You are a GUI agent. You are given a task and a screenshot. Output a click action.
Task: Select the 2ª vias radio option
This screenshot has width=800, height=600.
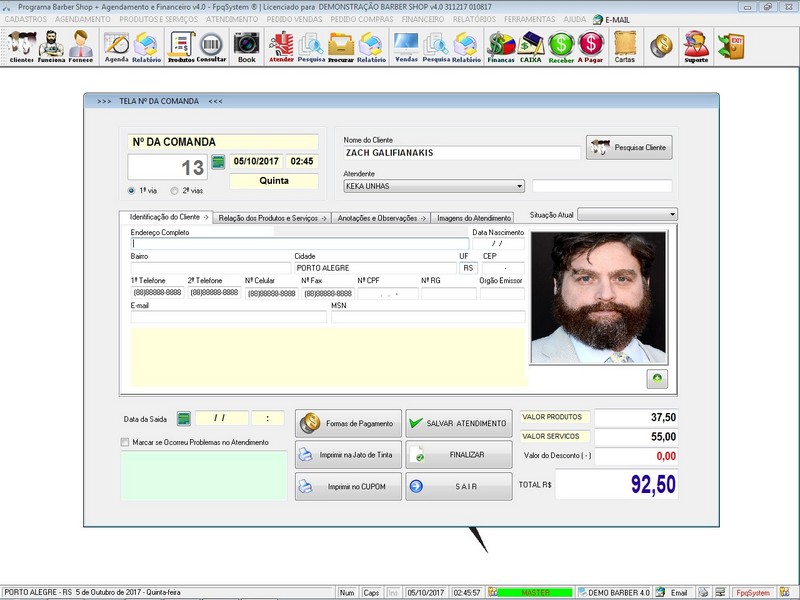coord(174,190)
